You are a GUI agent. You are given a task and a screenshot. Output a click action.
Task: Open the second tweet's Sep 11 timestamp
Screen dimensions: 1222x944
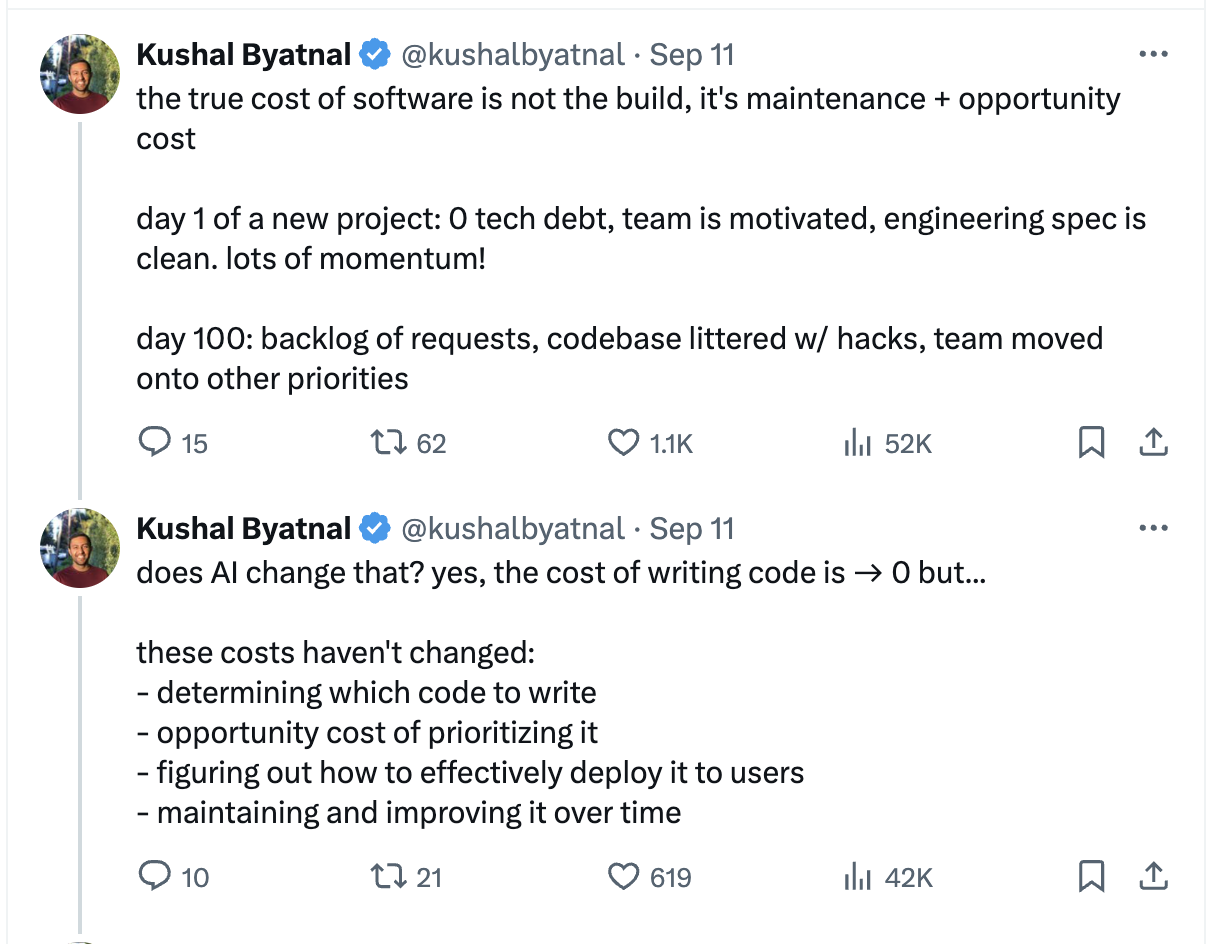click(x=692, y=529)
